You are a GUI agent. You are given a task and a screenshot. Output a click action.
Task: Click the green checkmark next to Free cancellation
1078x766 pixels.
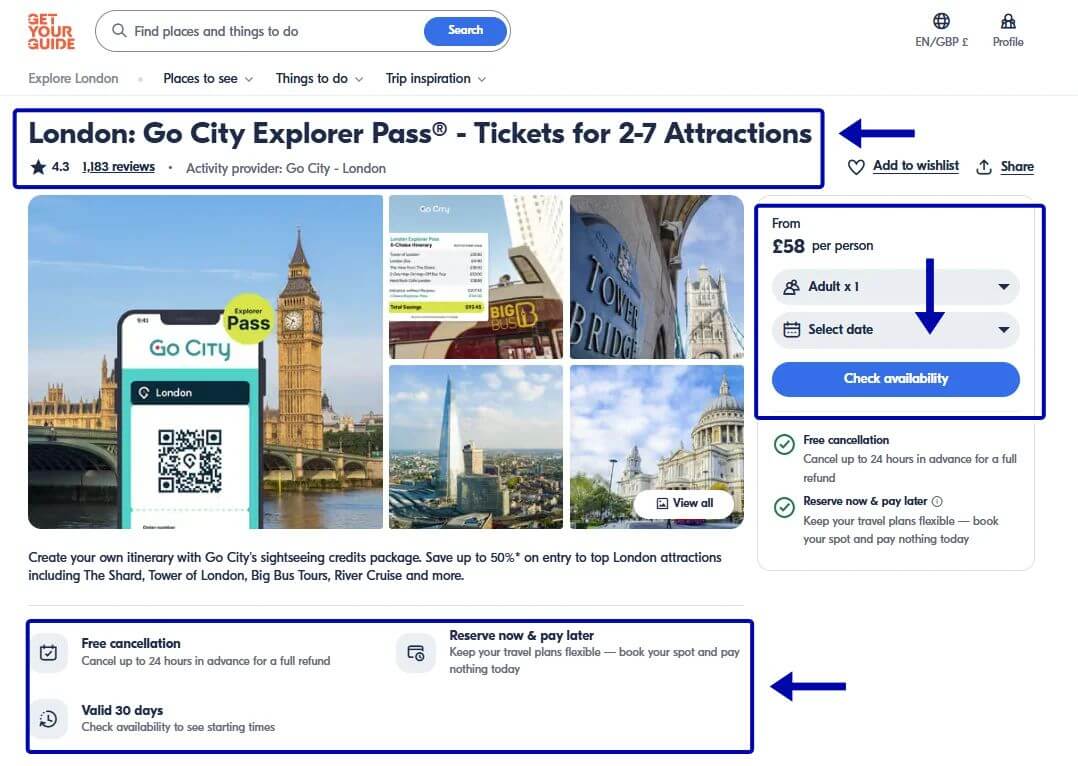(784, 444)
